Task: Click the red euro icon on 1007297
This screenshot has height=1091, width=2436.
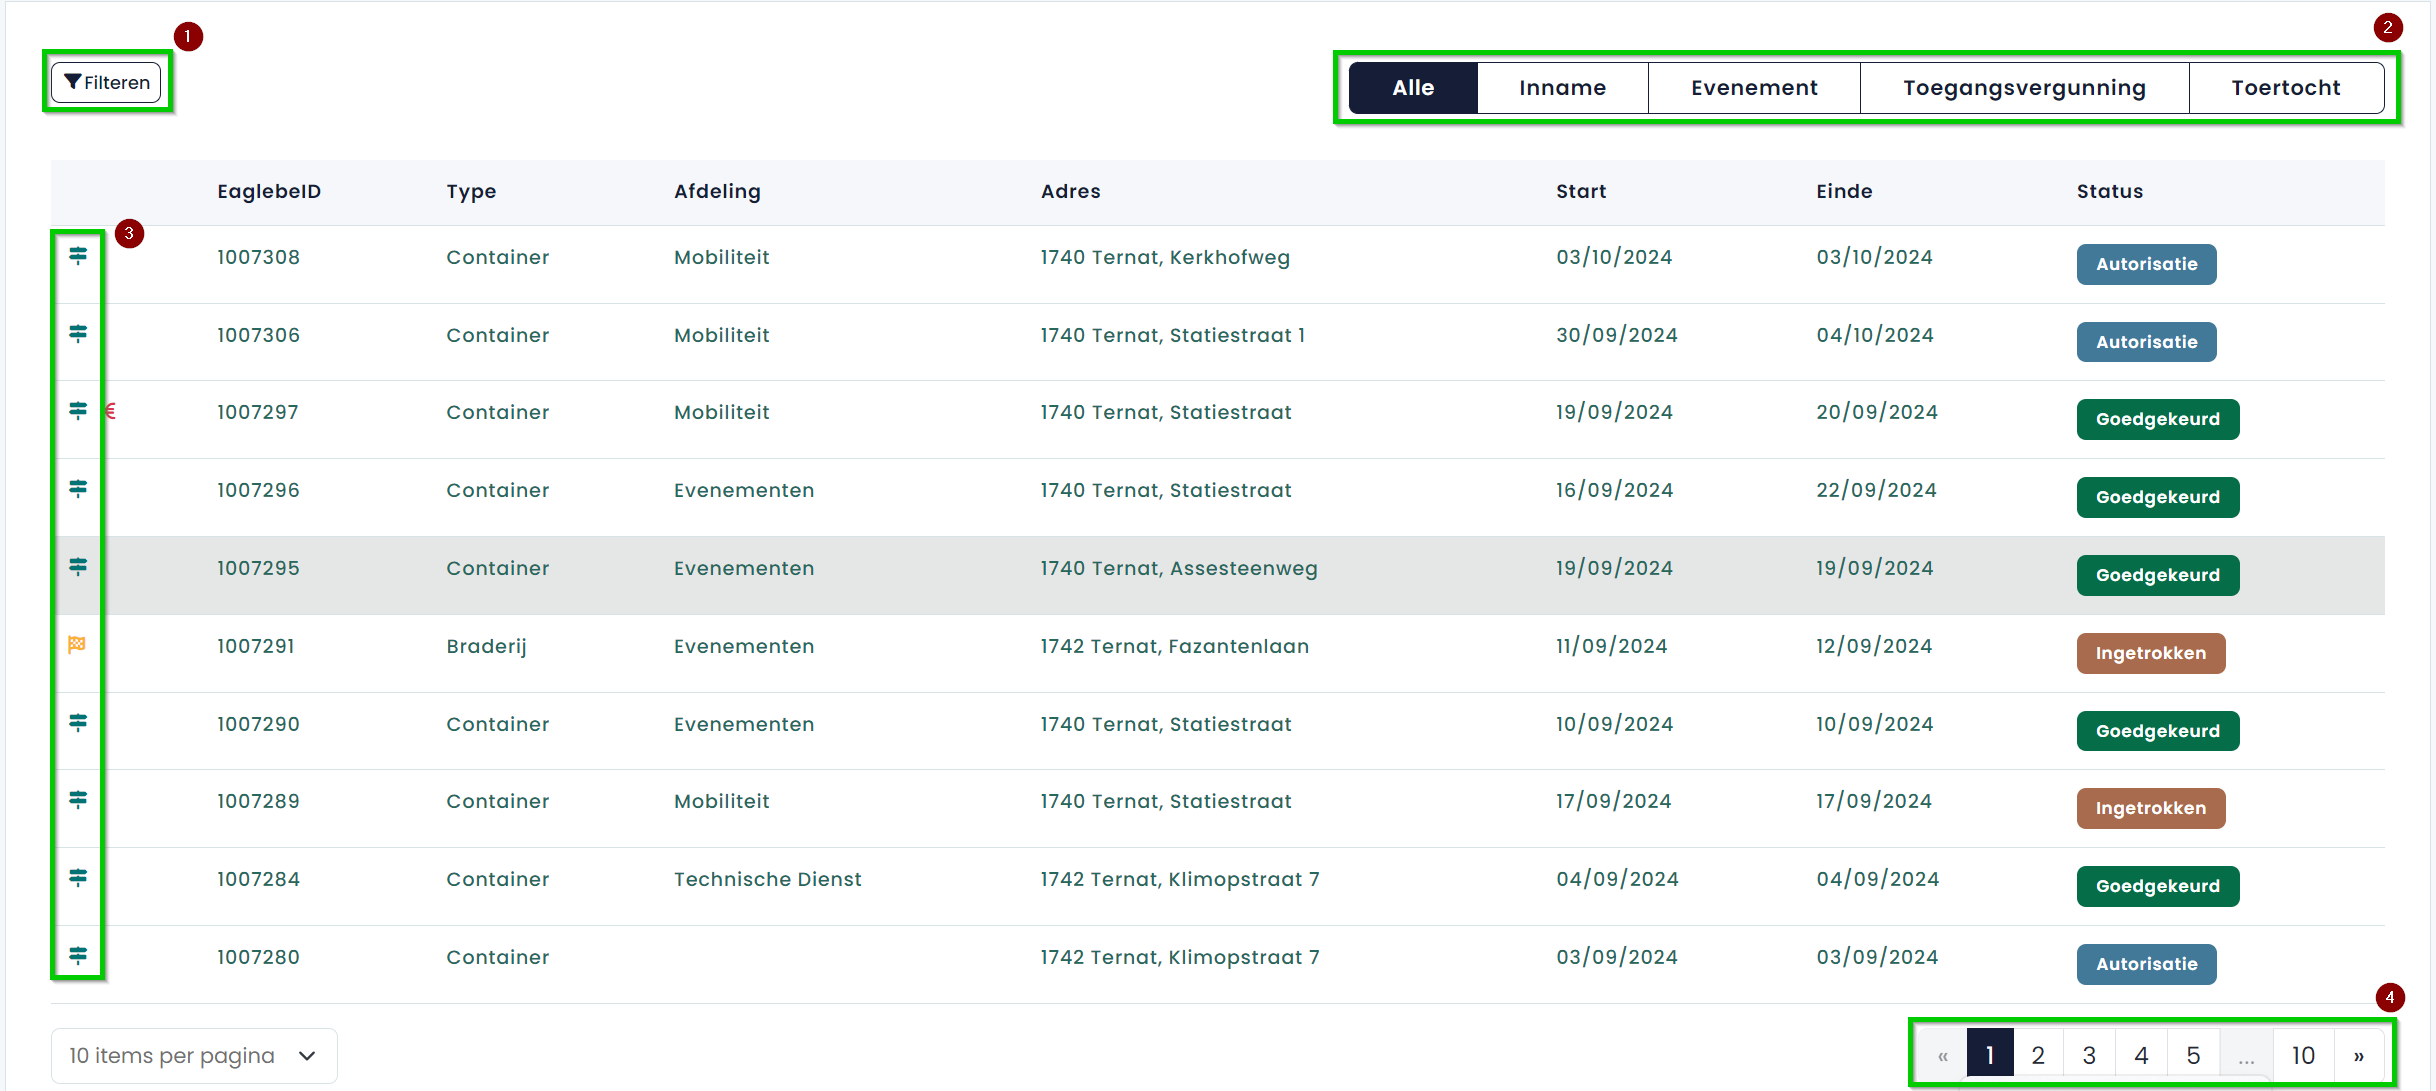Action: 111,411
